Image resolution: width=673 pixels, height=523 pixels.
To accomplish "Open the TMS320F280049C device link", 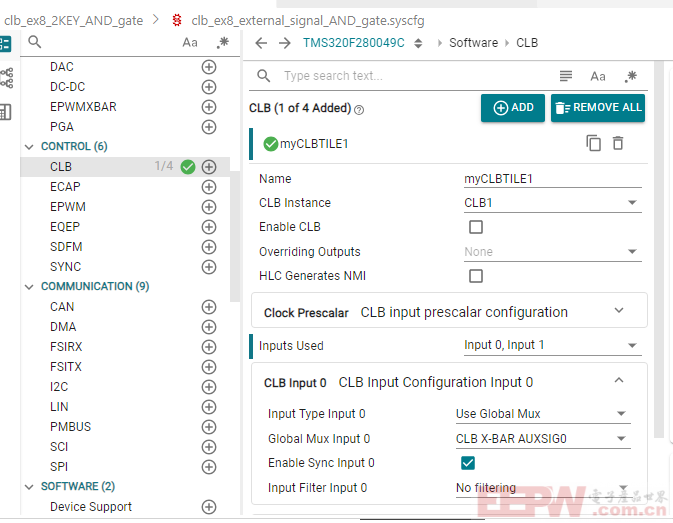I will 354,43.
